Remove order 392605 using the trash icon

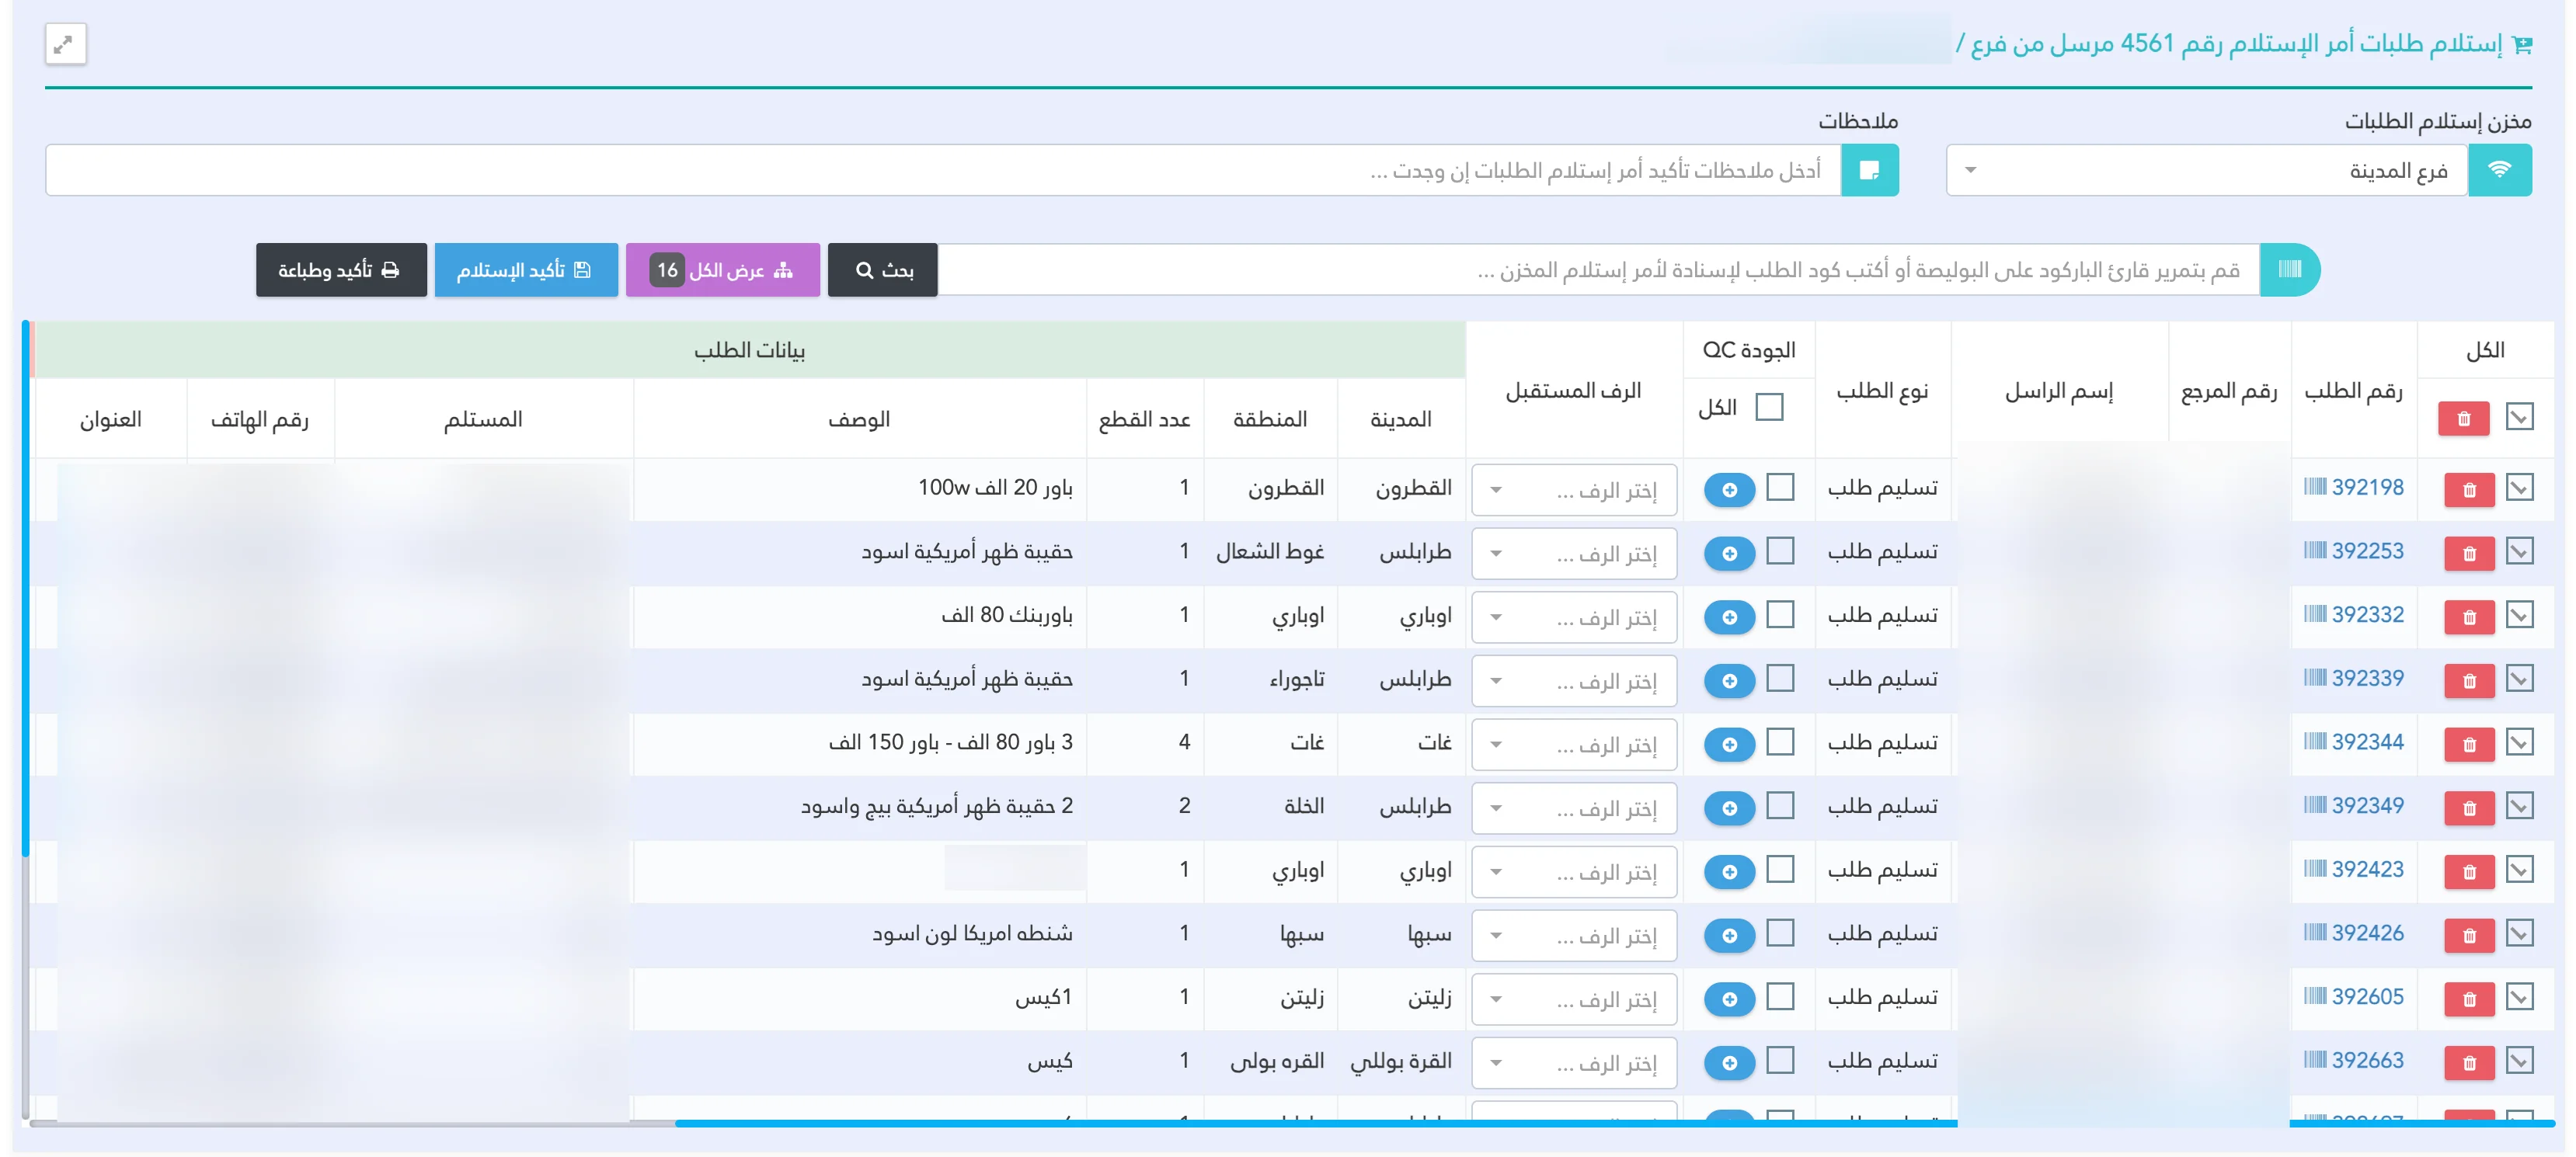(2469, 999)
